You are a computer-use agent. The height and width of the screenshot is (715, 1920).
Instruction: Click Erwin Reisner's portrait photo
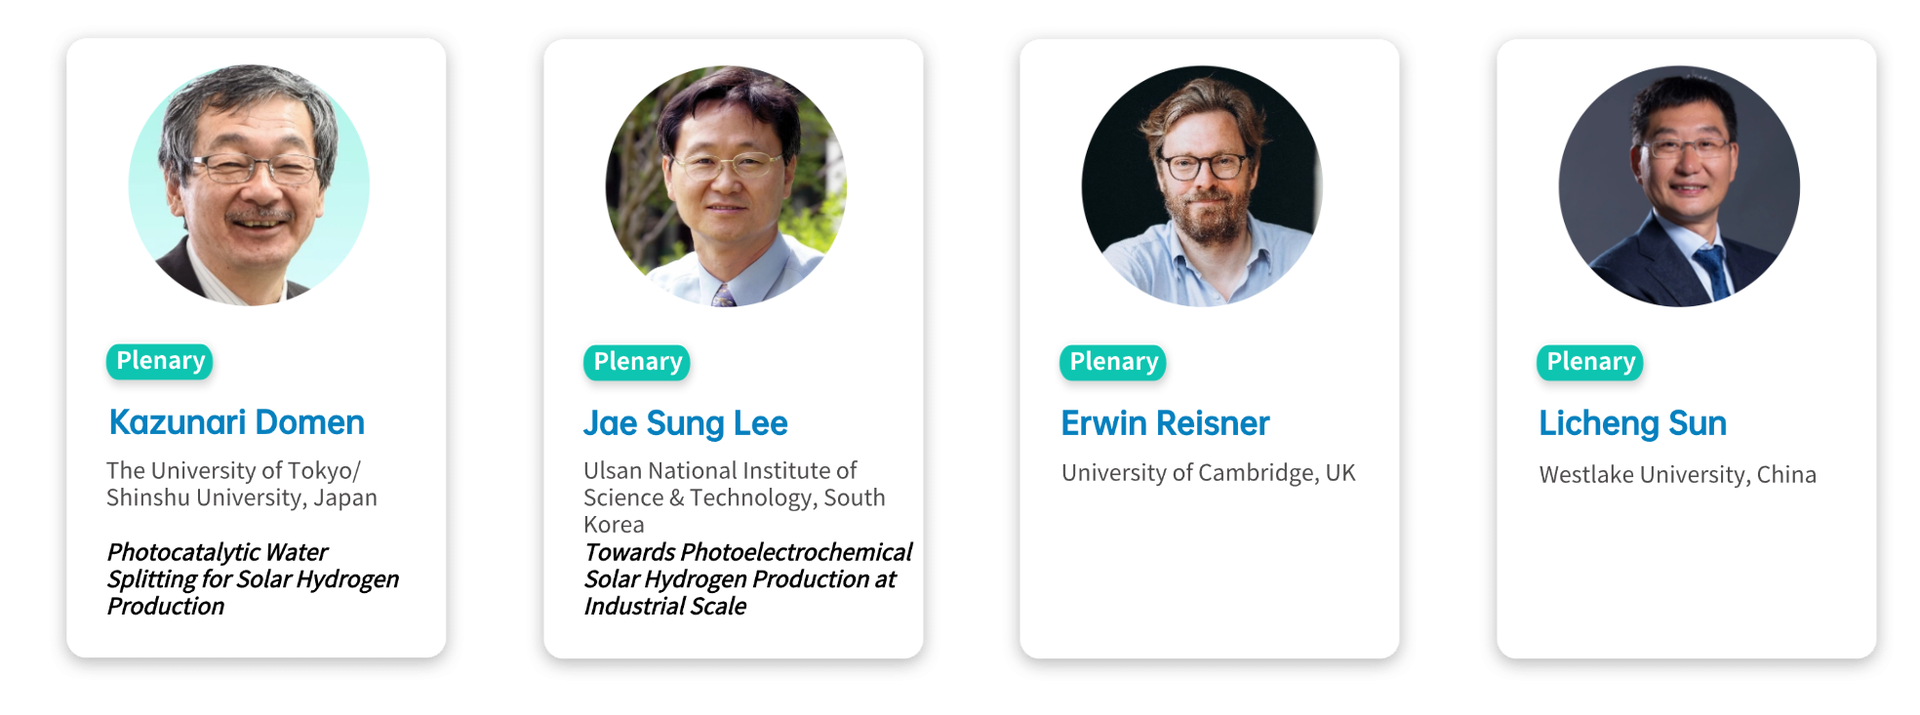pyautogui.click(x=1202, y=186)
